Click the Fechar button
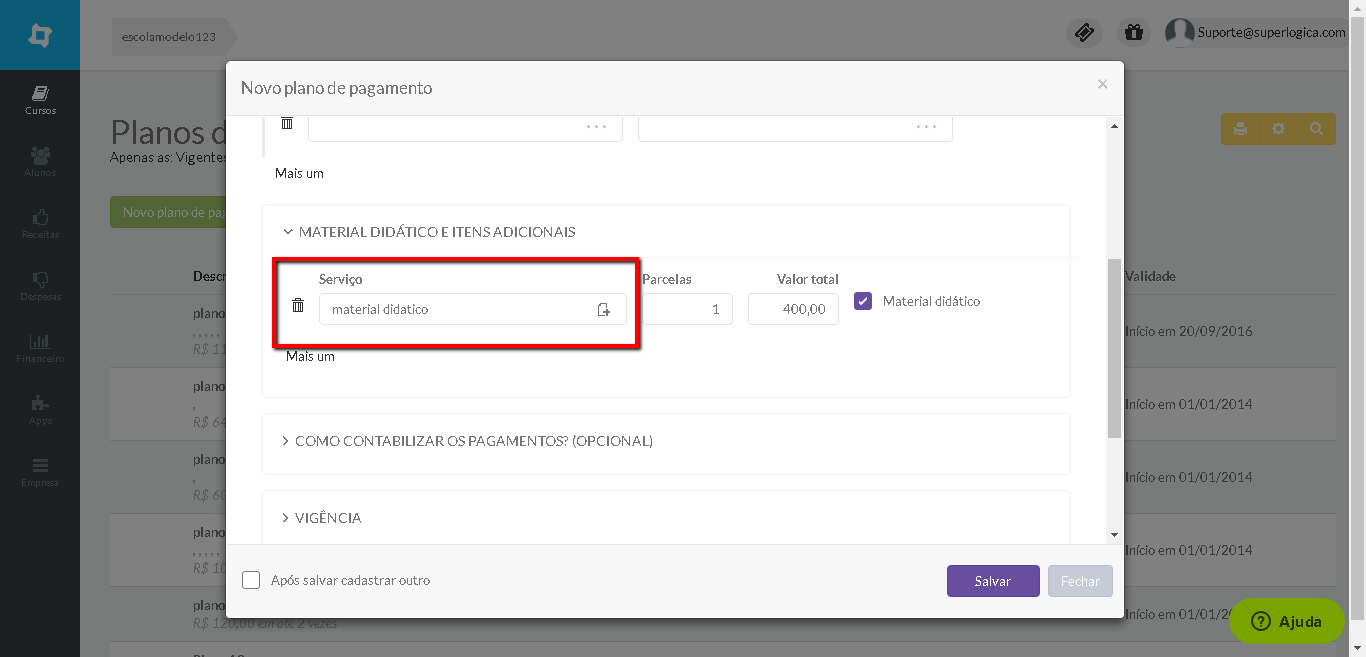The image size is (1366, 657). click(1080, 581)
